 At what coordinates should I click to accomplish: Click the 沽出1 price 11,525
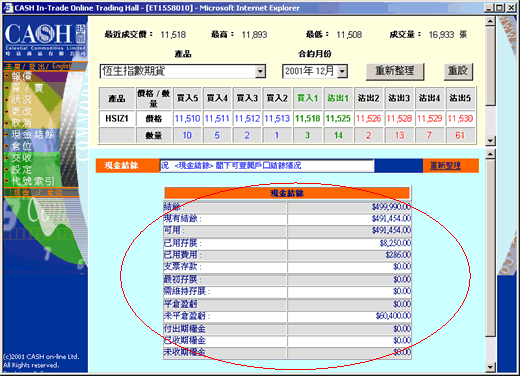coord(338,118)
